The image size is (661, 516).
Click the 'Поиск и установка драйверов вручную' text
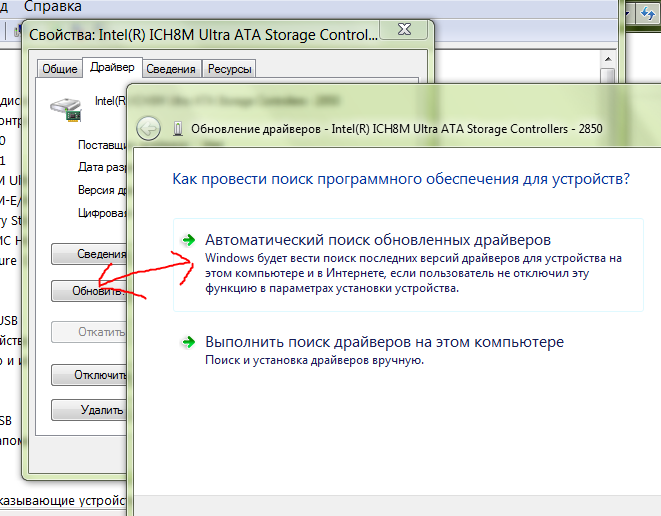click(x=314, y=360)
